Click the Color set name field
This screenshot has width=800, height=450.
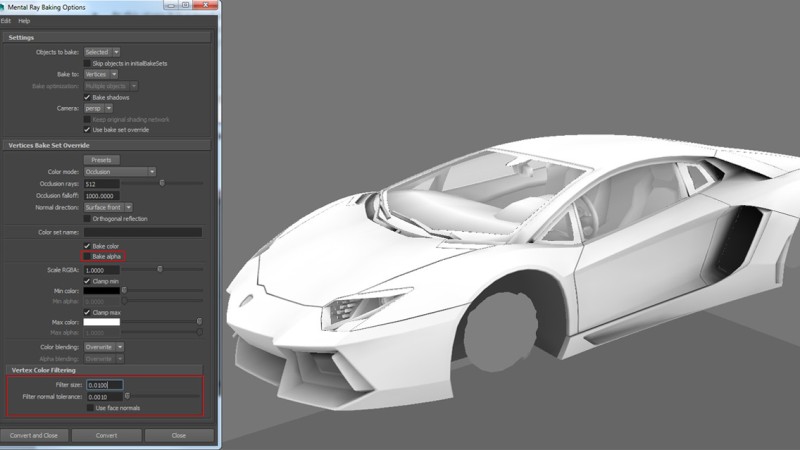[143, 232]
